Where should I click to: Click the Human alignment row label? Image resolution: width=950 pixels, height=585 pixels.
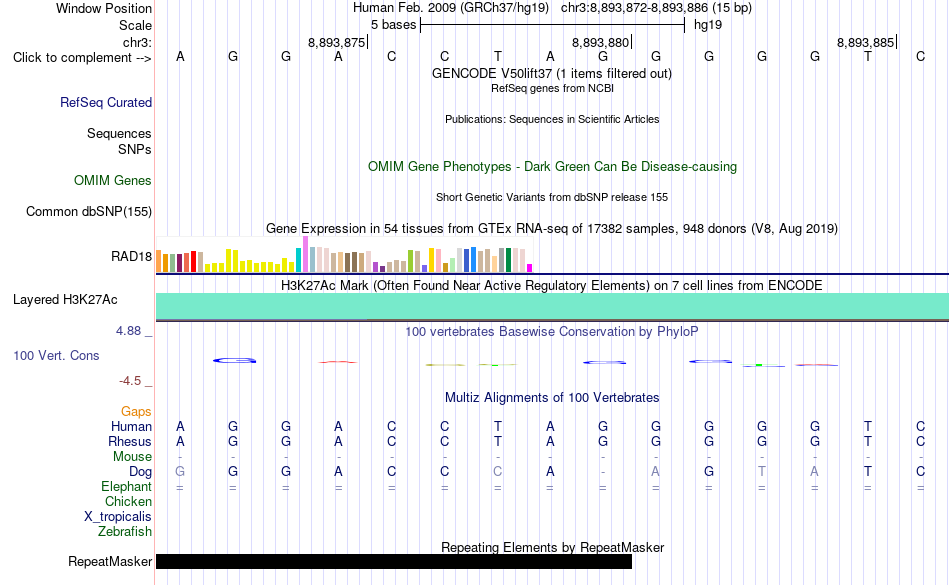point(131,426)
